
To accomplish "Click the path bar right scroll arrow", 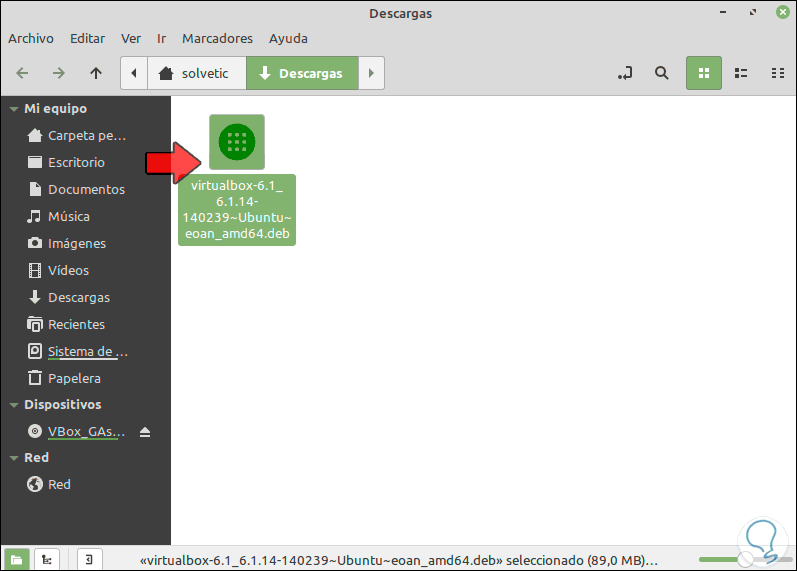I will 371,73.
